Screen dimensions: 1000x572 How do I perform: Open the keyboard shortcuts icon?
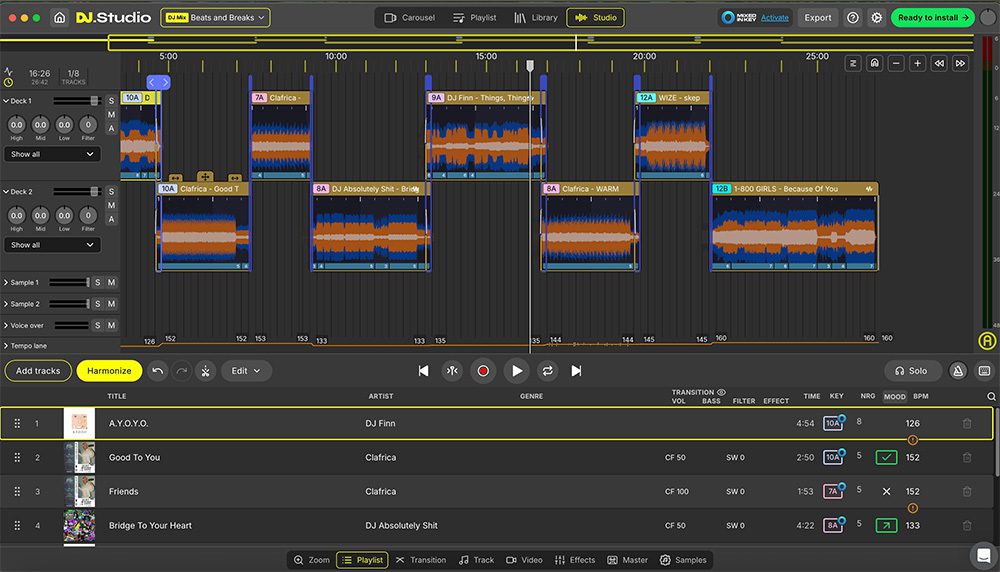[985, 370]
